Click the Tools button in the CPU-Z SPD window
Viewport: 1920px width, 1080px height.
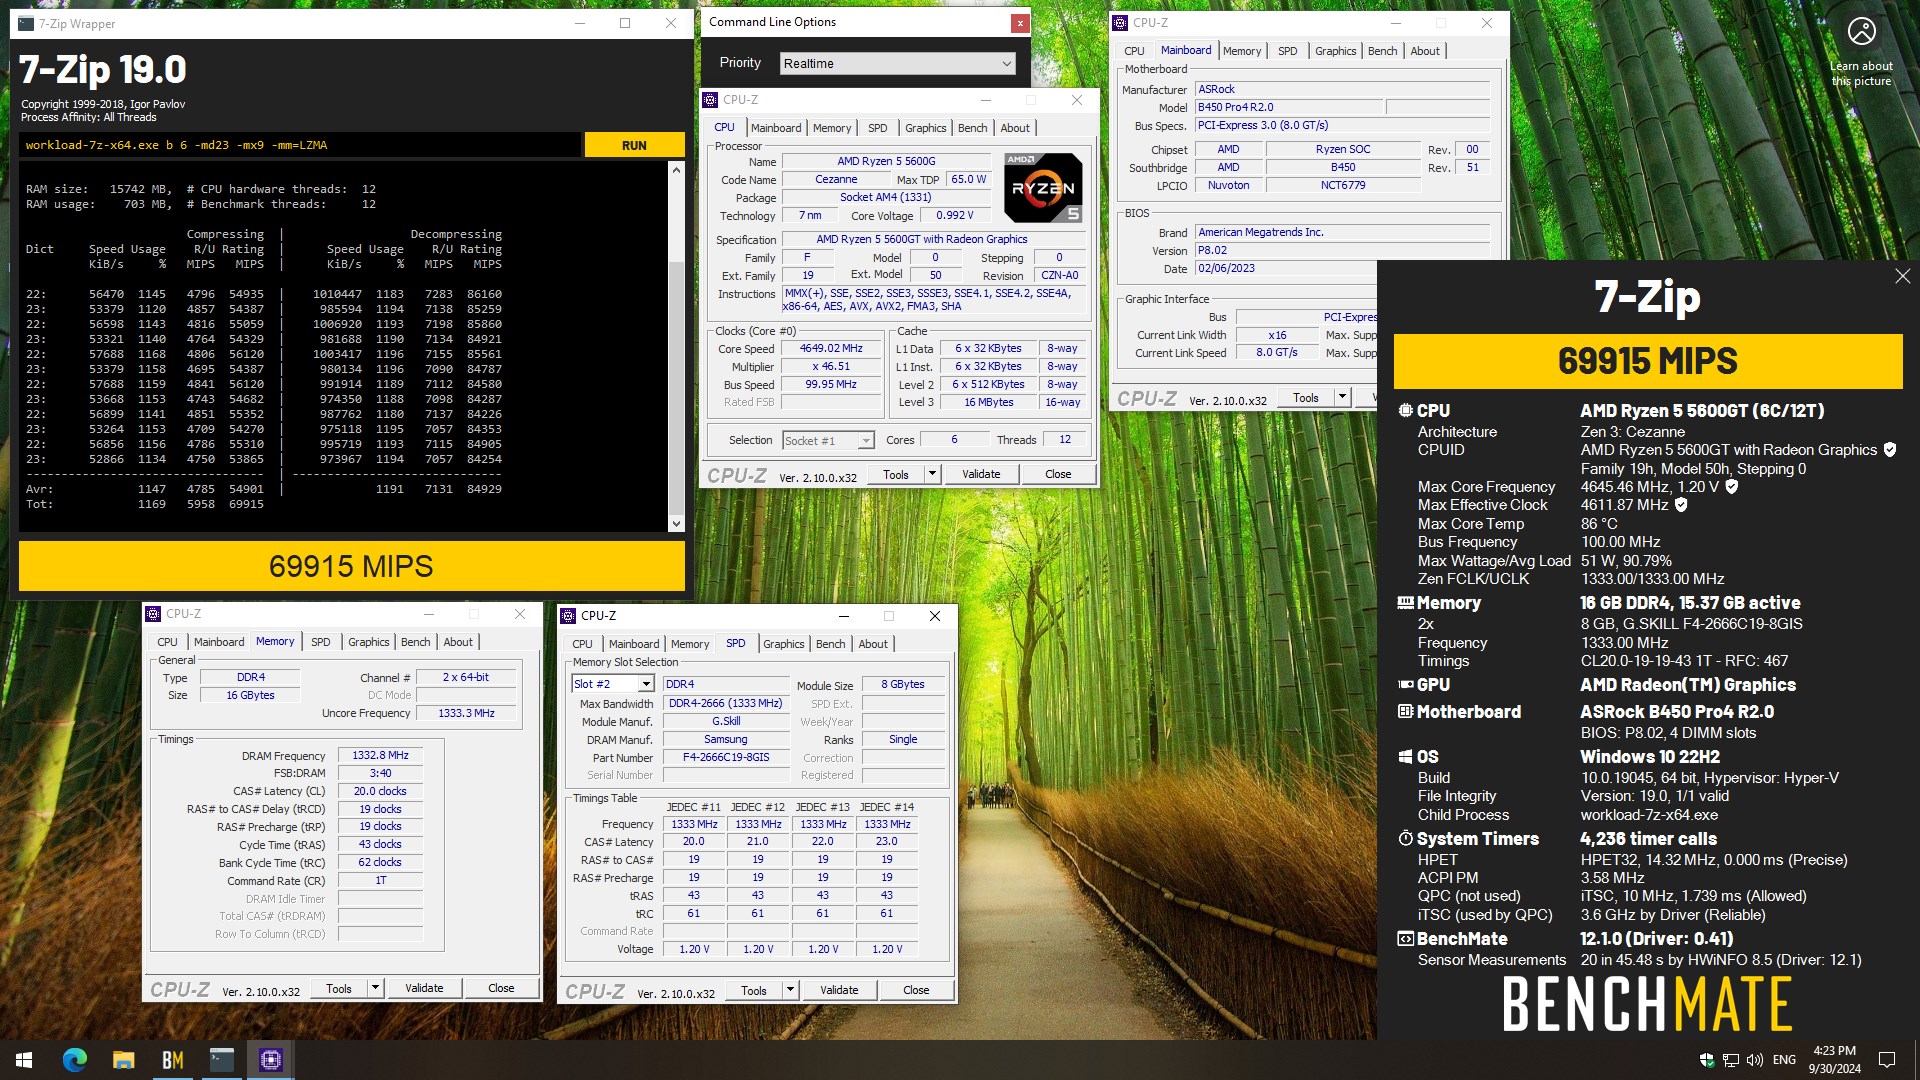pos(754,990)
